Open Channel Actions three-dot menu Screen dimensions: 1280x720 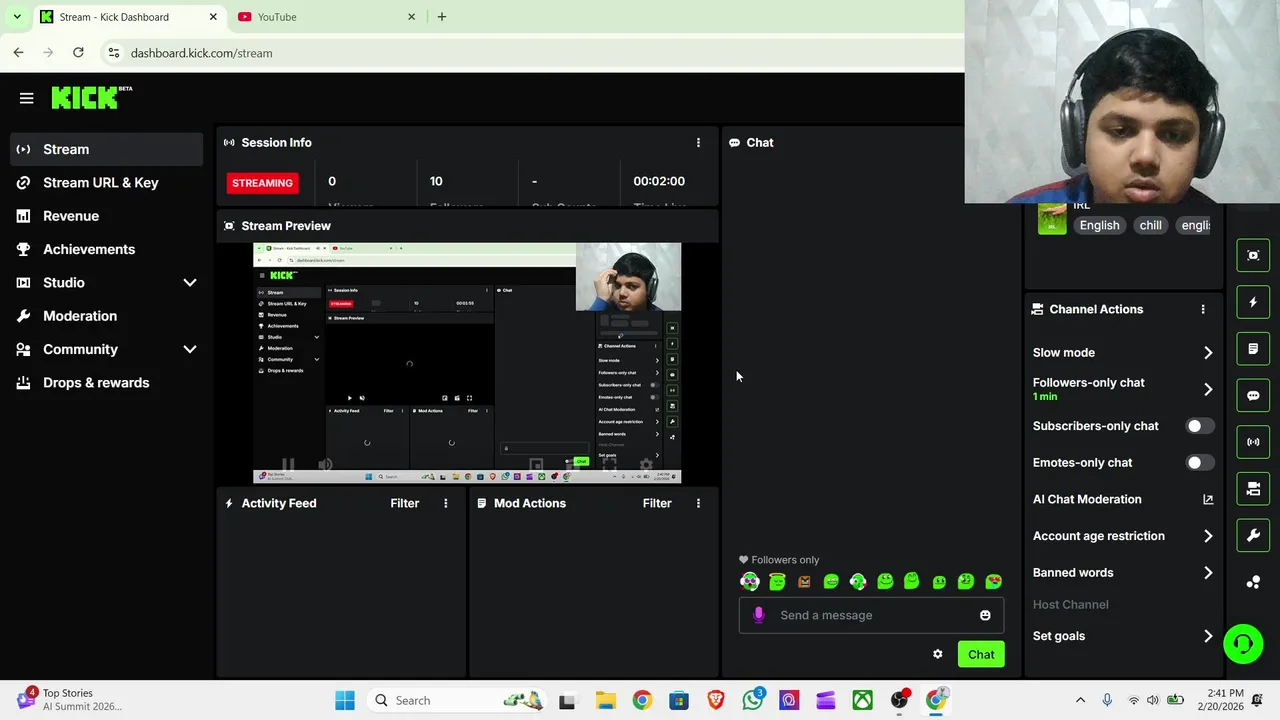pyautogui.click(x=1203, y=309)
